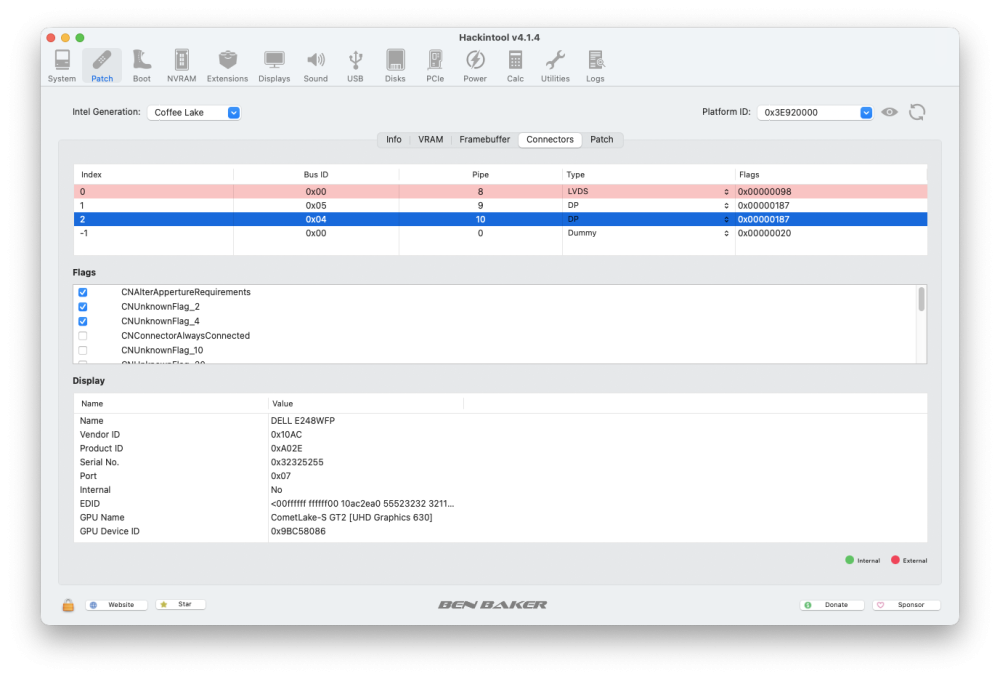Select the DELL E248WFP display name row
Viewport: 1000px width, 679px height.
[x=500, y=421]
